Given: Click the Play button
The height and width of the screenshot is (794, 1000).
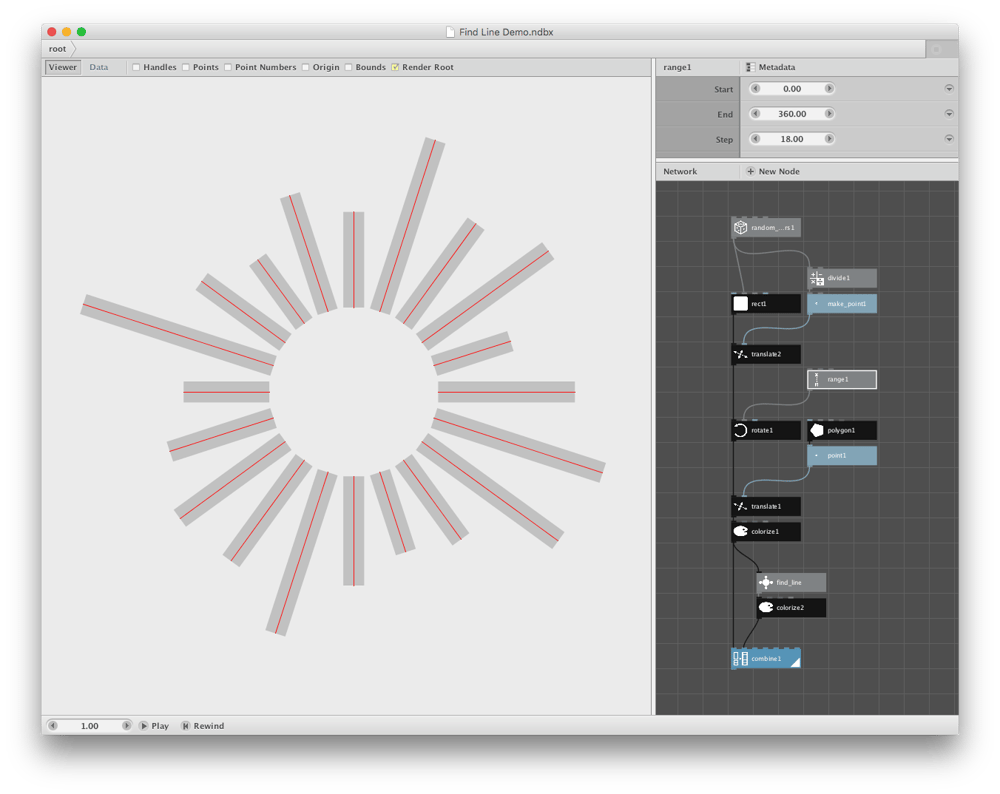Looking at the screenshot, I should click(x=154, y=726).
